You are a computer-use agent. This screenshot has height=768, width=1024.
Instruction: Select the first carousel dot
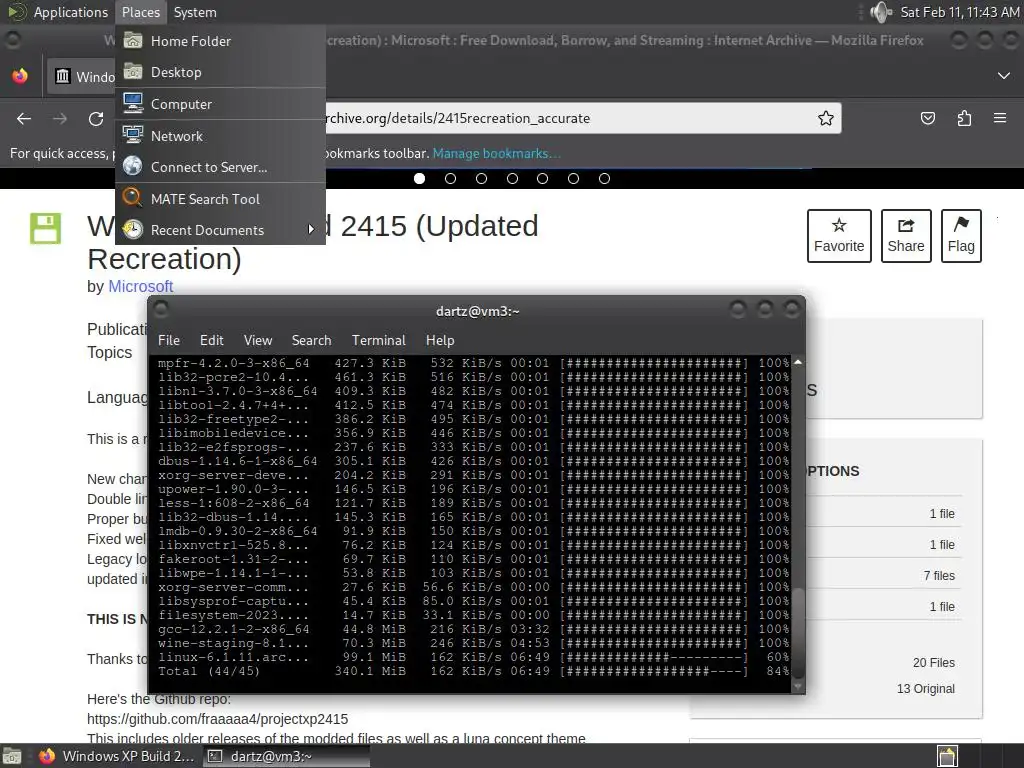click(x=419, y=178)
